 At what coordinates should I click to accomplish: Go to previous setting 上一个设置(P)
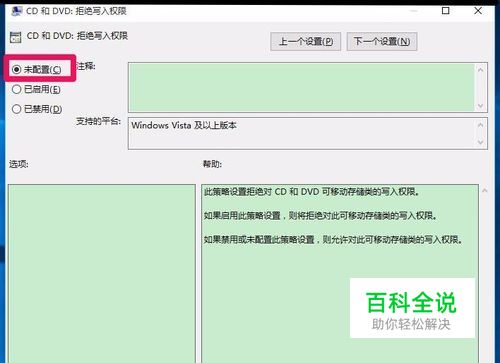[x=305, y=41]
